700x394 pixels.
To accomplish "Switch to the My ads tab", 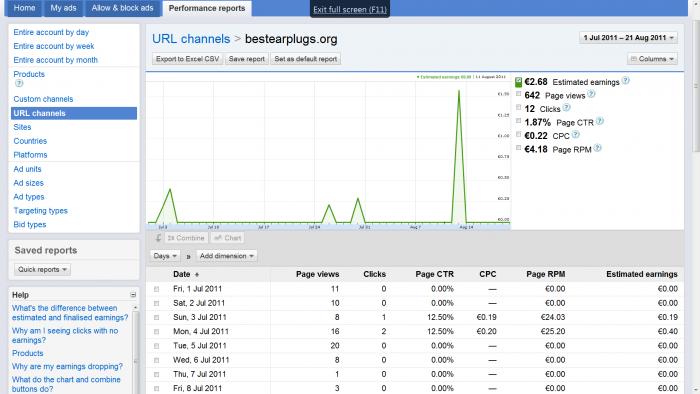I will click(x=63, y=8).
